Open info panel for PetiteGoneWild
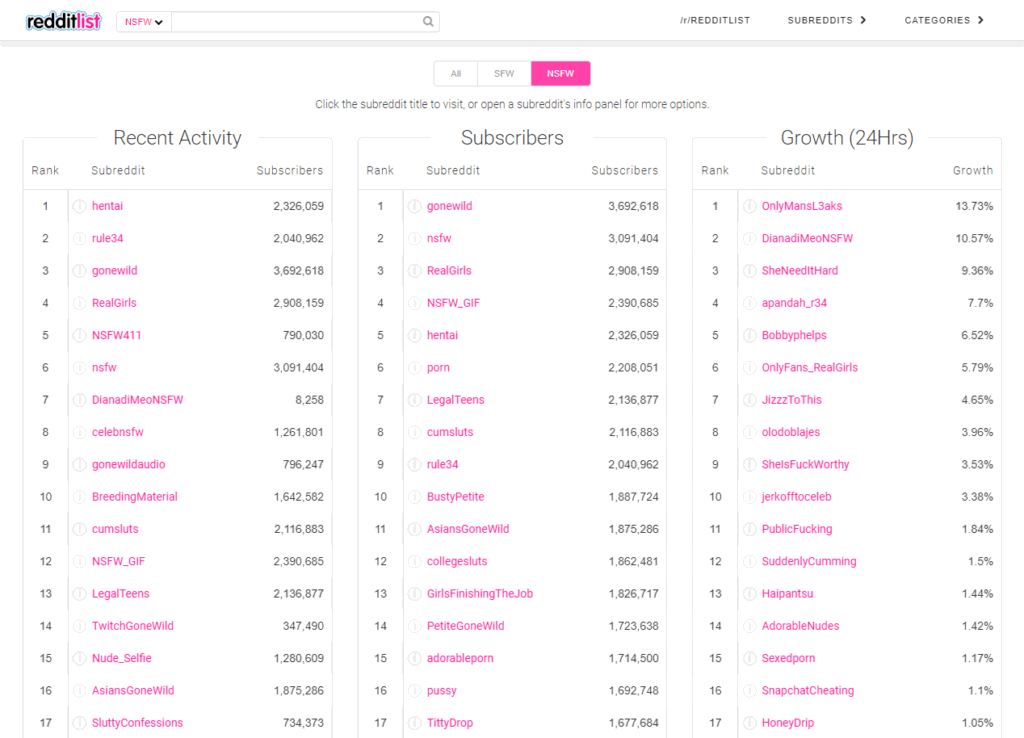1024x738 pixels. (x=415, y=626)
